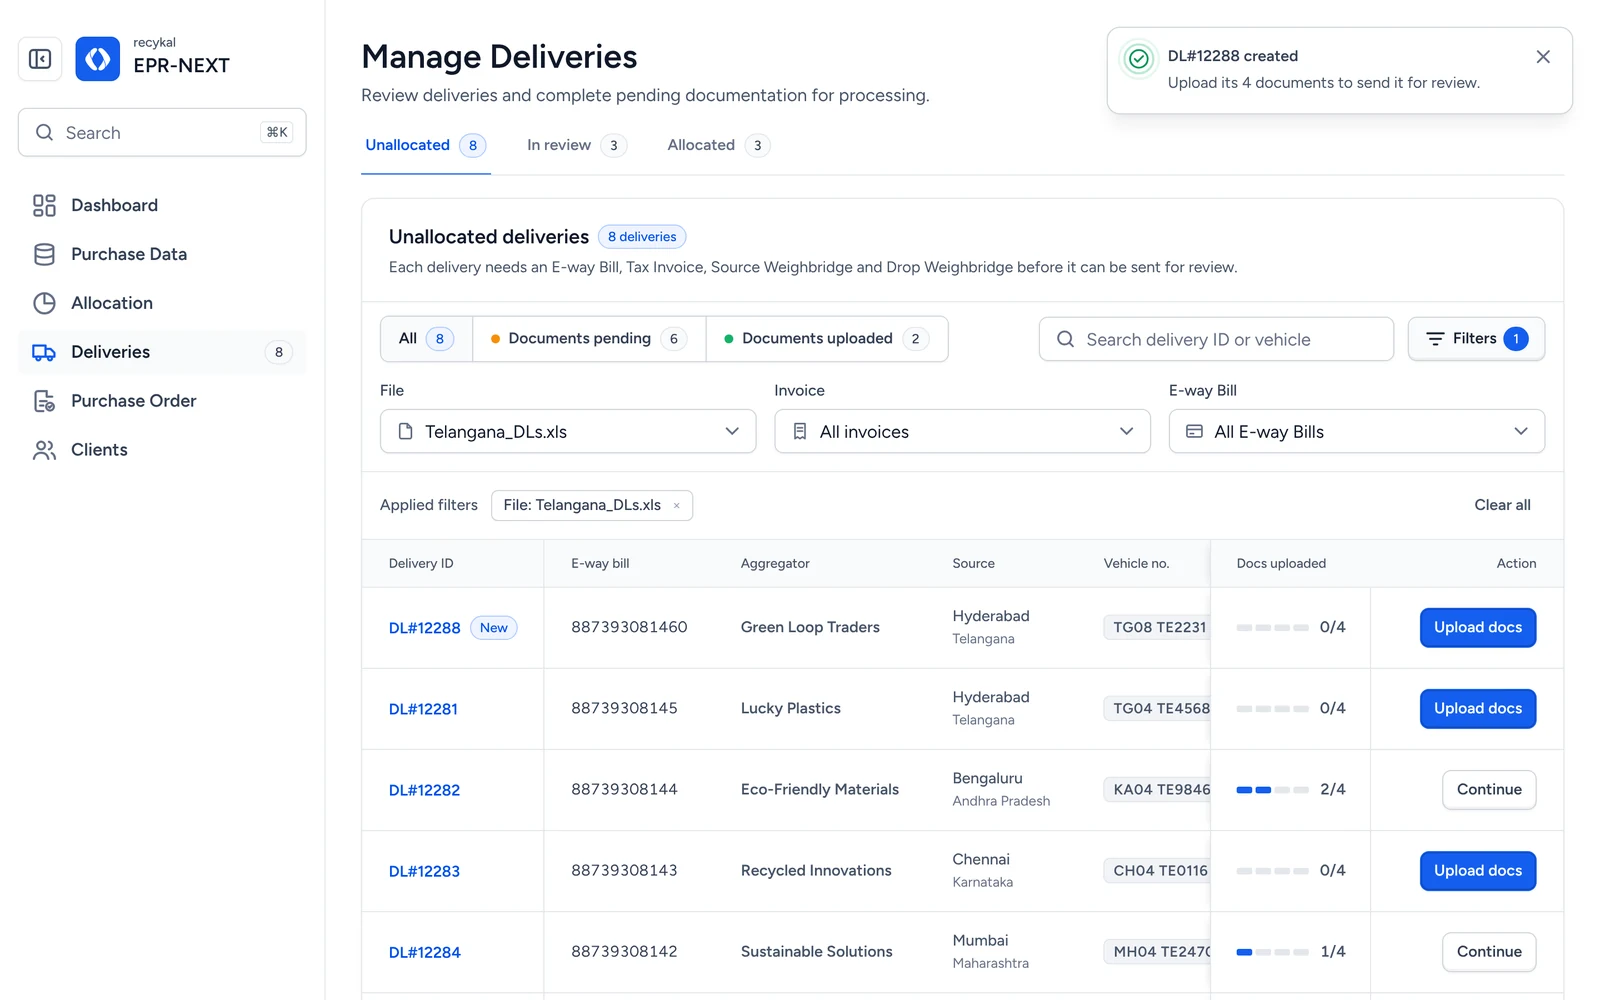Open the File dropdown showing Telangana_DLs.xls
This screenshot has width=1600, height=1000.
click(568, 431)
